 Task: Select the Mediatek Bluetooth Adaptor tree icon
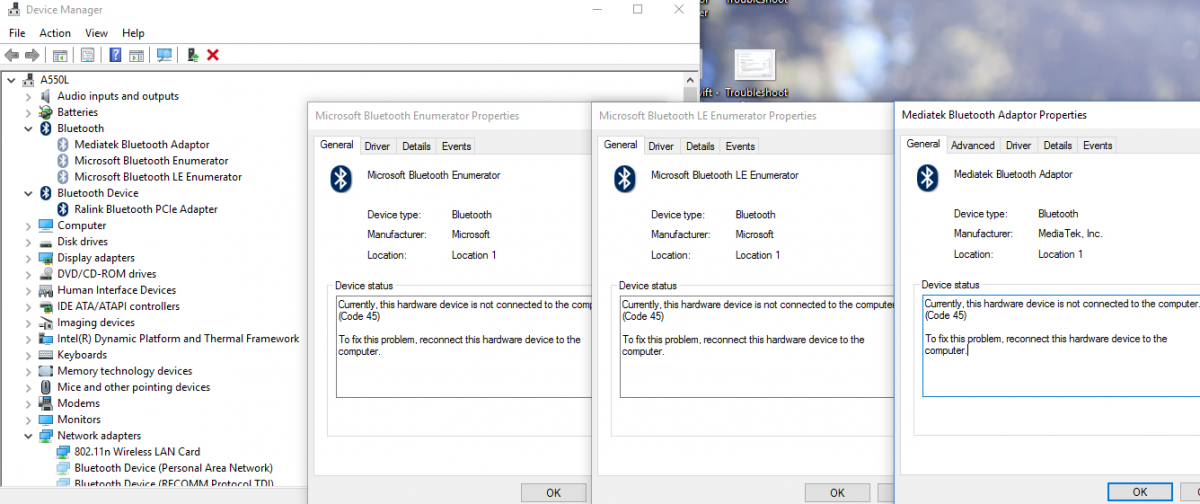pos(63,144)
